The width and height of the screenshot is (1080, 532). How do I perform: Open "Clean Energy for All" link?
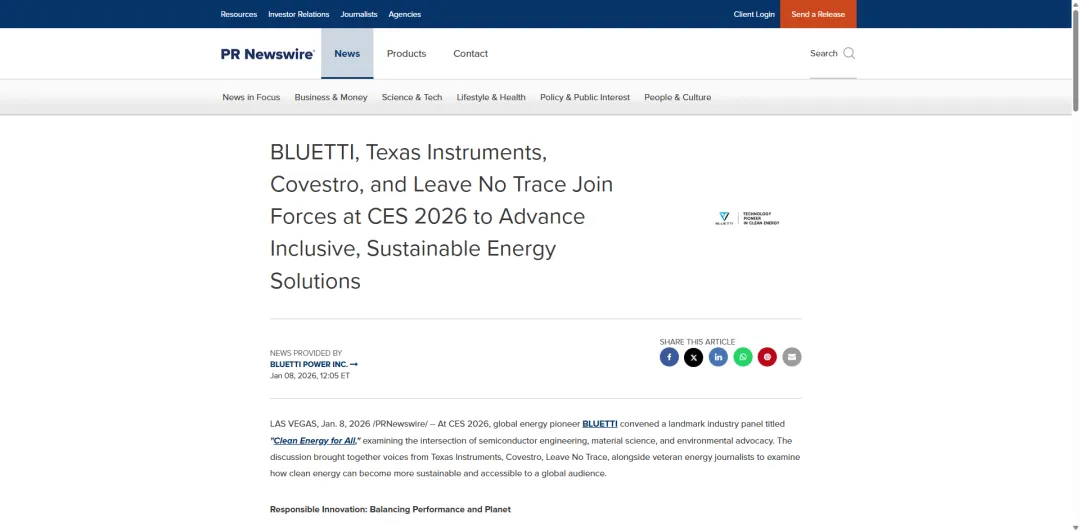tap(315, 440)
